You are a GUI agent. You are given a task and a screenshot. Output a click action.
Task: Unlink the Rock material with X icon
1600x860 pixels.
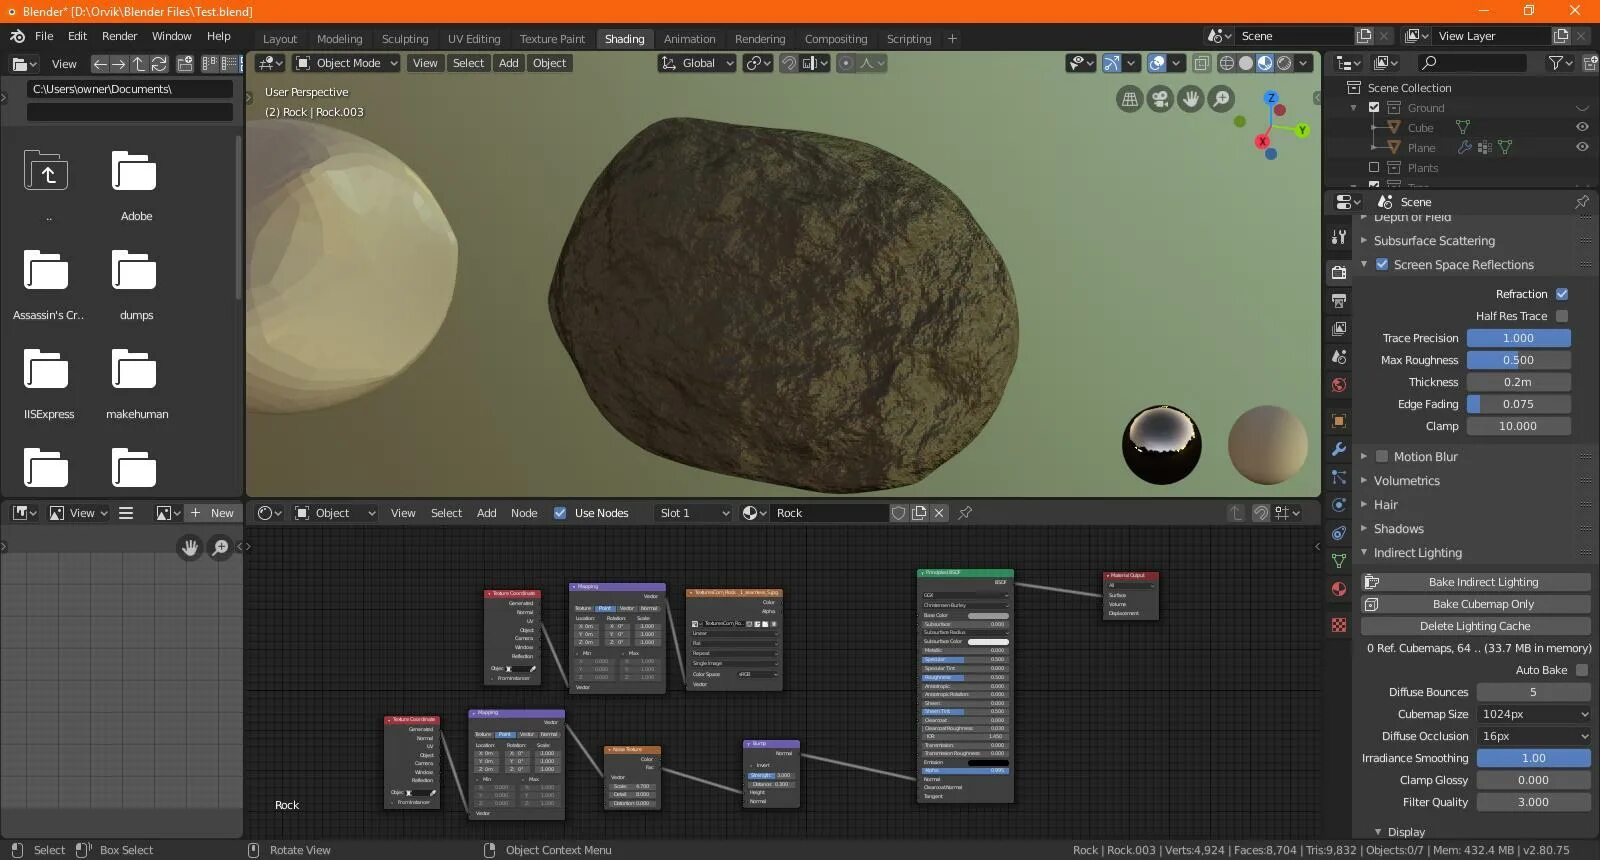tap(939, 513)
